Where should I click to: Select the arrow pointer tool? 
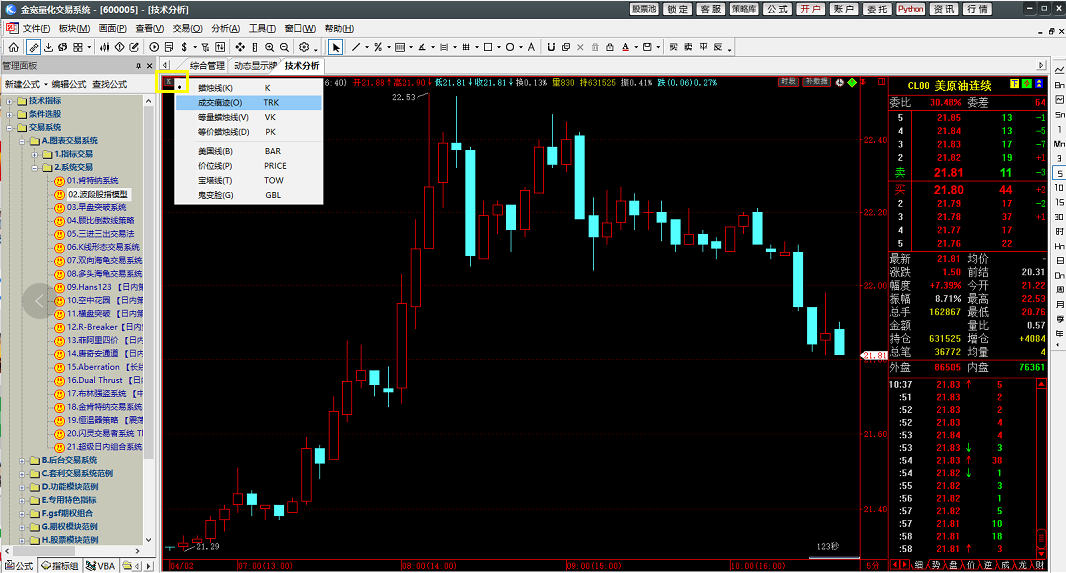pos(336,48)
